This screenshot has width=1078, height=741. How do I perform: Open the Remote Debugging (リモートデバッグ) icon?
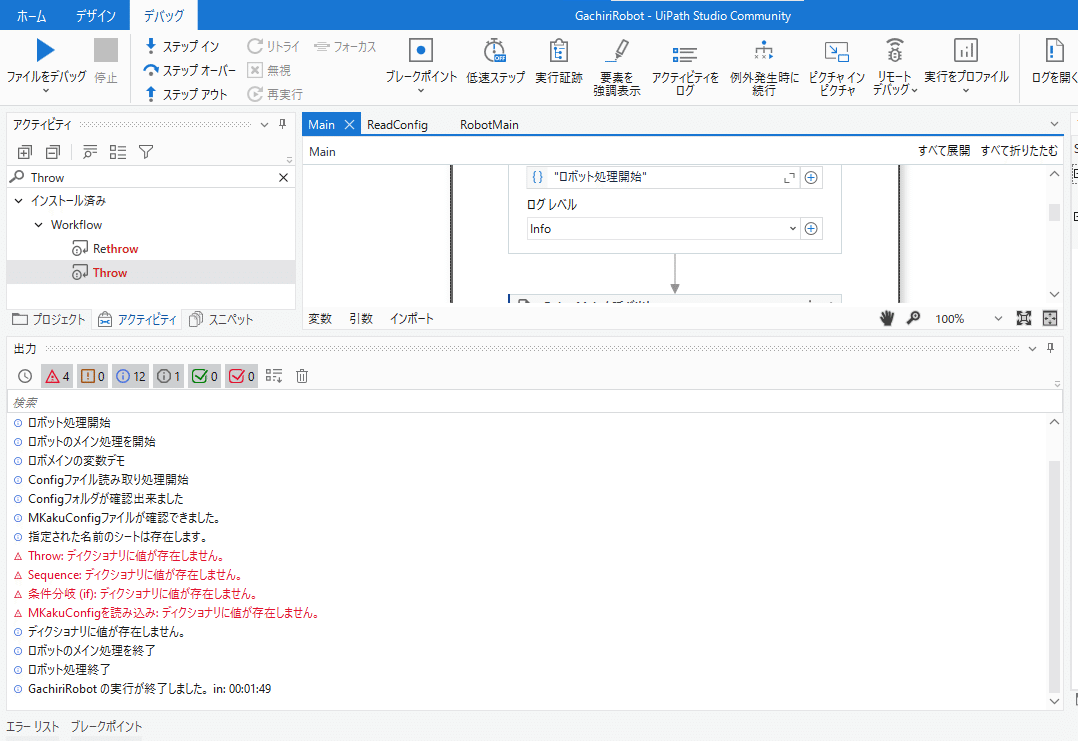click(x=894, y=50)
